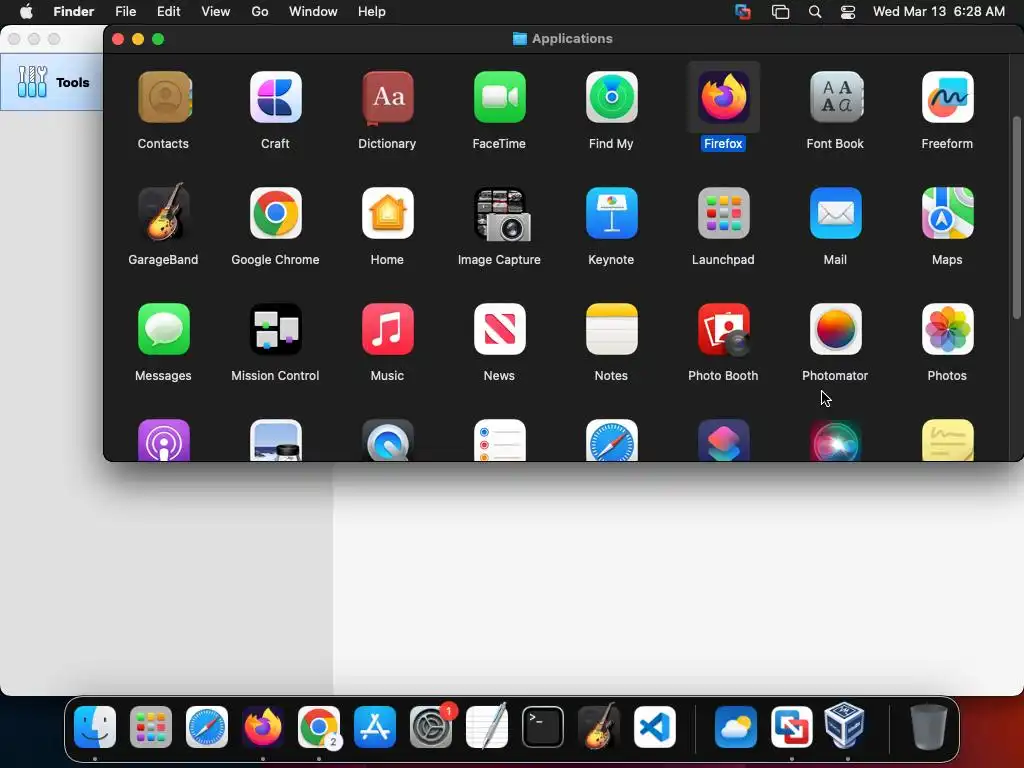
Task: Select the Stickies icon in bottom row
Action: 948,440
